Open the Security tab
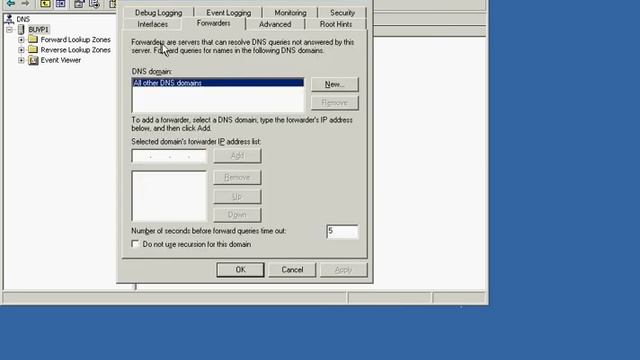Image resolution: width=640 pixels, height=360 pixels. click(x=342, y=13)
